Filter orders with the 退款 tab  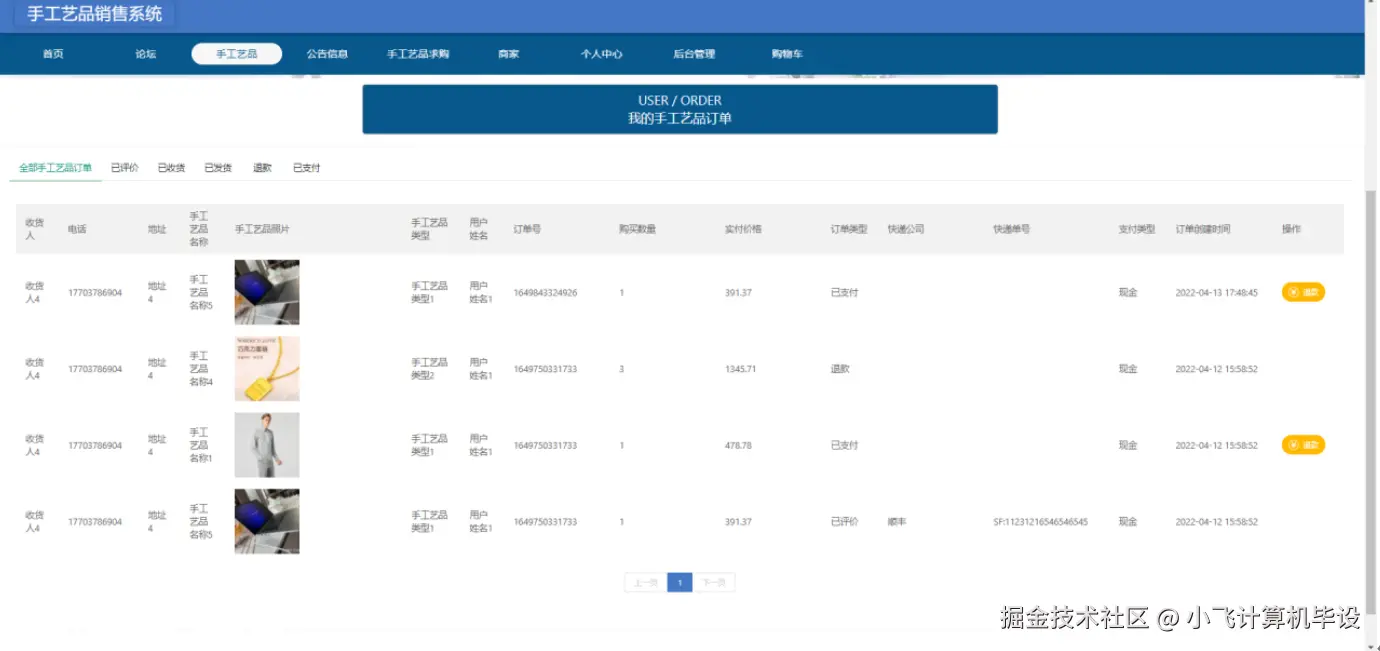[262, 168]
